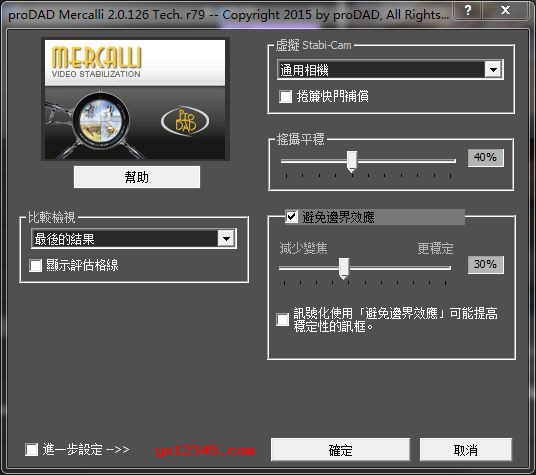
Task: Open the 通用相機 Stabi-Cam dropdown
Action: pos(390,70)
